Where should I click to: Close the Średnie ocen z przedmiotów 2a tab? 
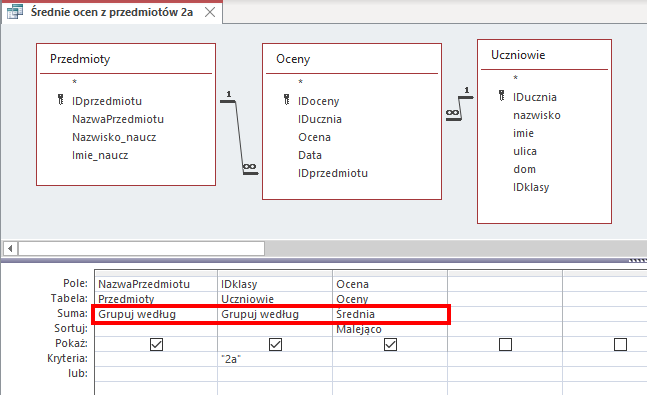pos(210,12)
